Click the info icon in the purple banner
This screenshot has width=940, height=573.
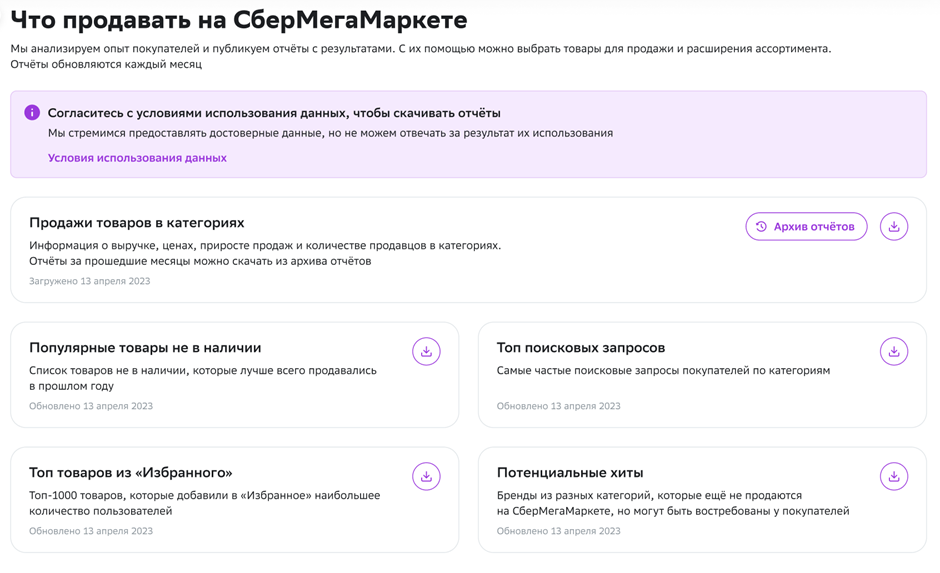(x=32, y=113)
